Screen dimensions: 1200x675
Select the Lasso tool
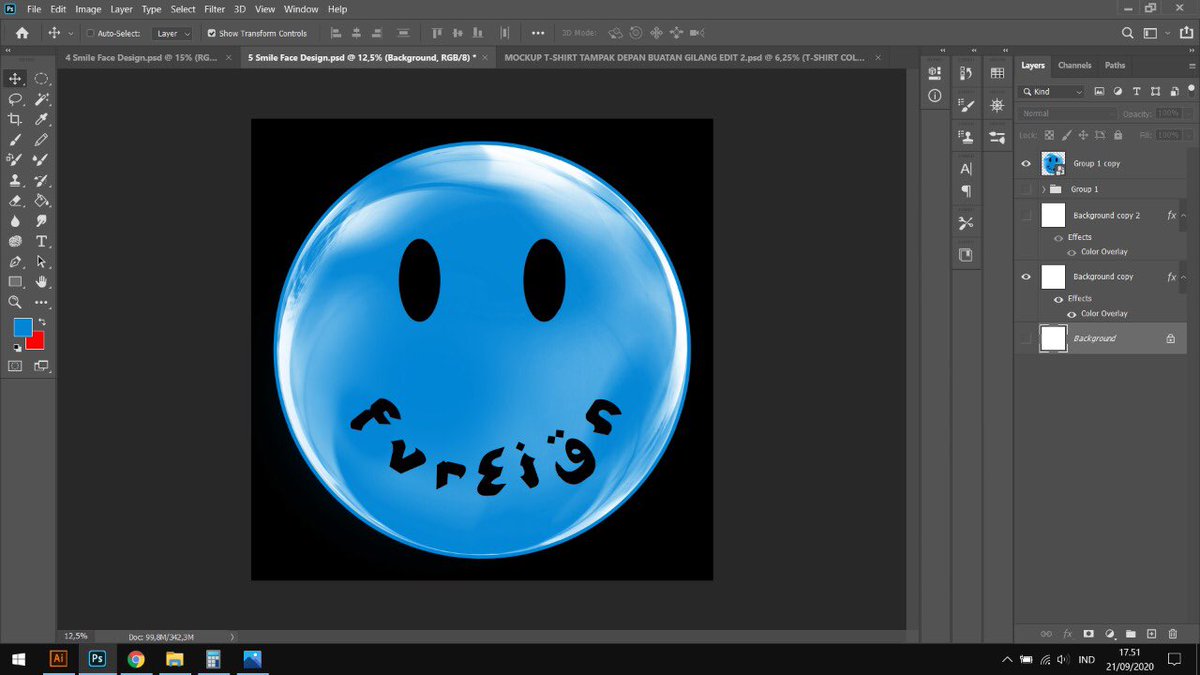tap(15, 99)
